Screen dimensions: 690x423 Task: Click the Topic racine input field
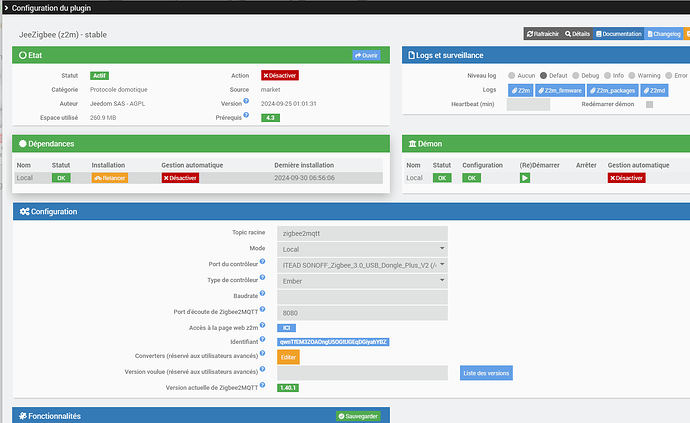tap(362, 233)
